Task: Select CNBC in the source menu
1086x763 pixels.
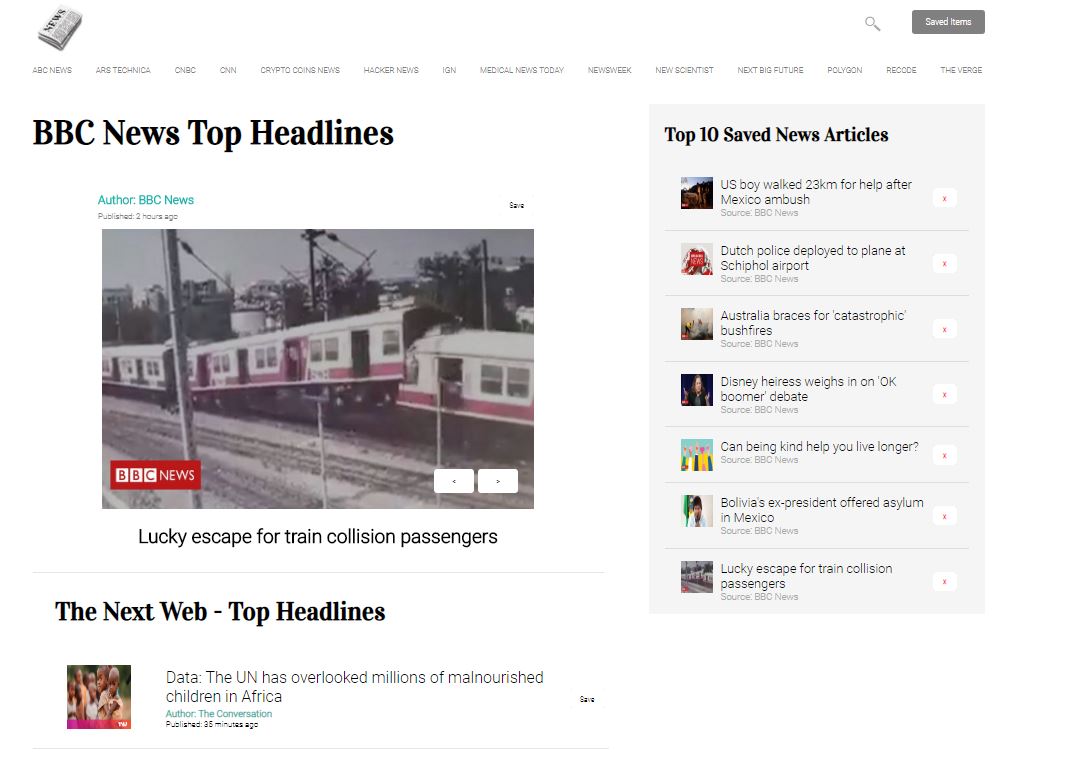Action: [x=185, y=70]
